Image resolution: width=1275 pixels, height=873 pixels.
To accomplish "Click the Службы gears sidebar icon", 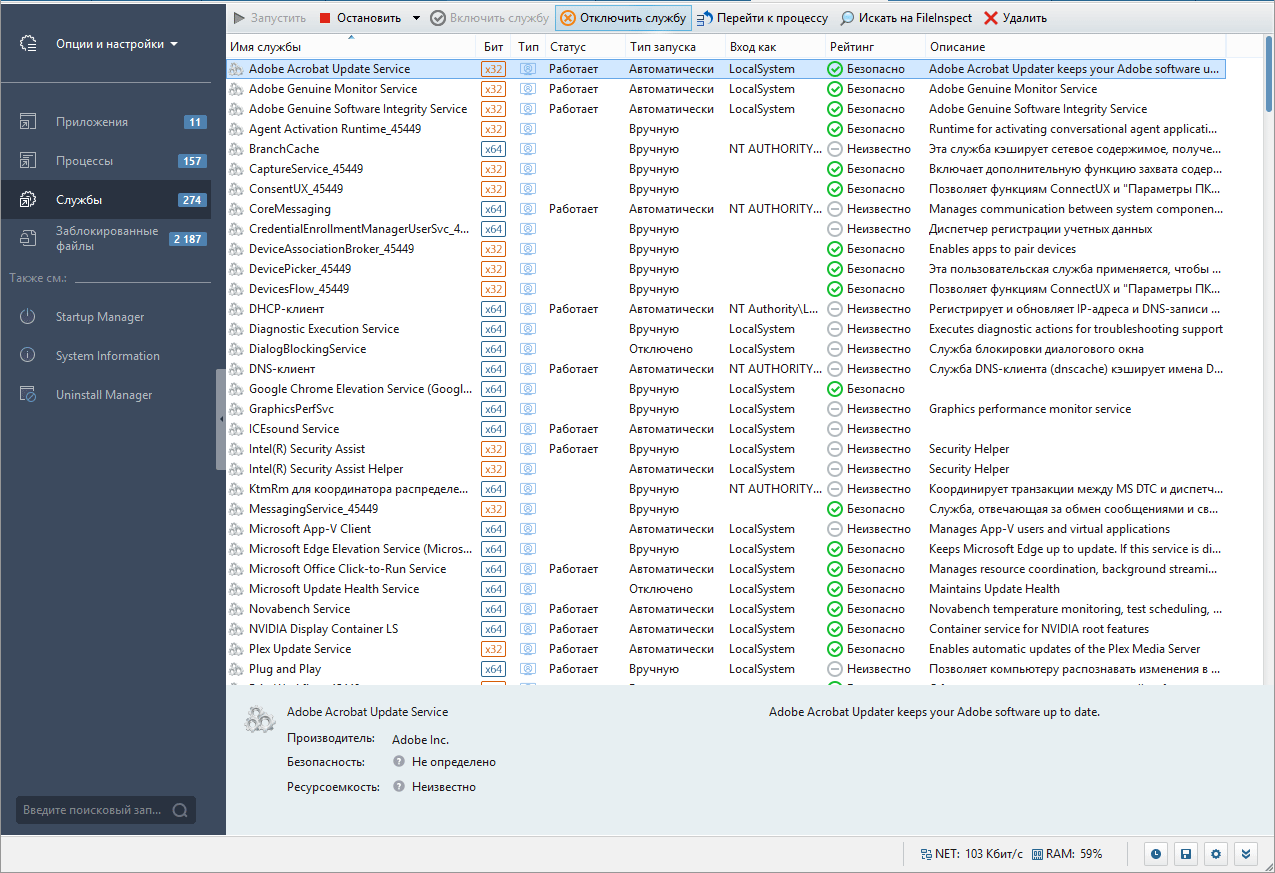I will point(28,200).
